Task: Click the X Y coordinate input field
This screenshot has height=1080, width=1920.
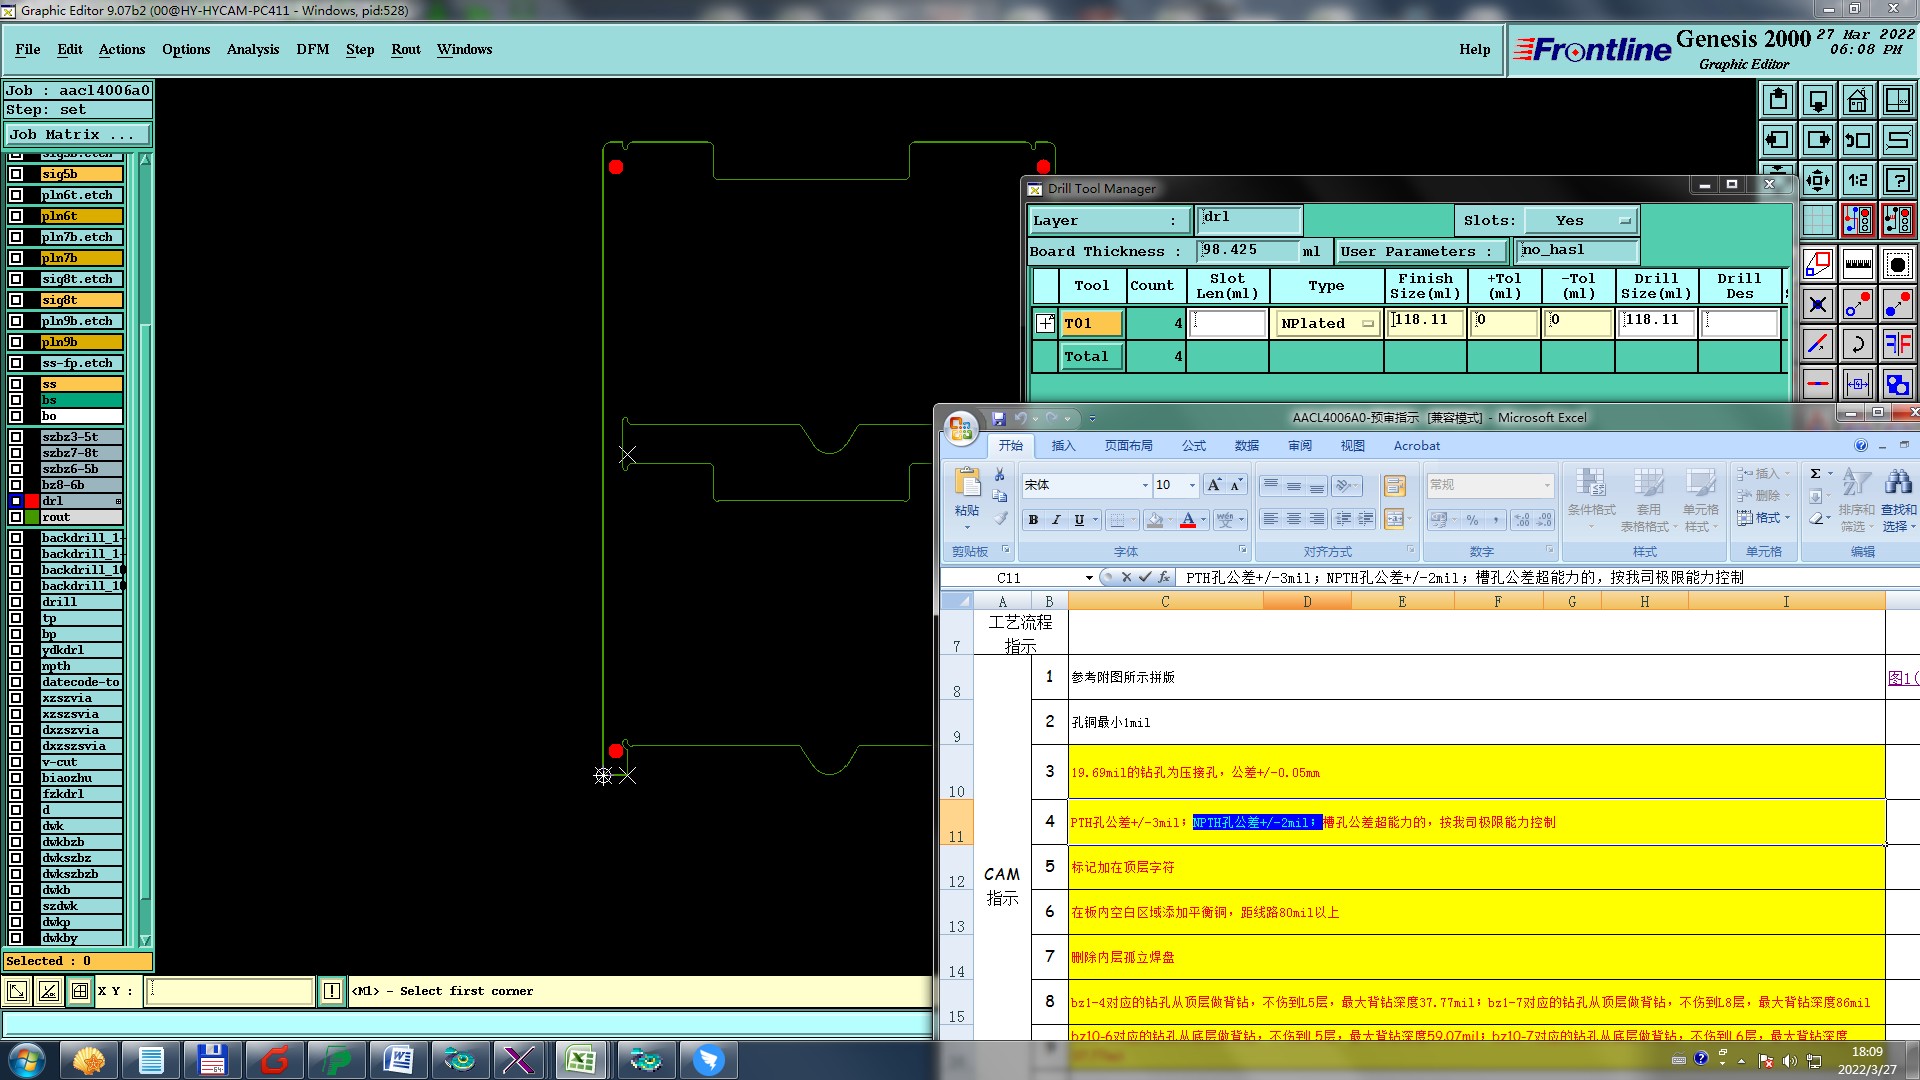Action: point(230,991)
